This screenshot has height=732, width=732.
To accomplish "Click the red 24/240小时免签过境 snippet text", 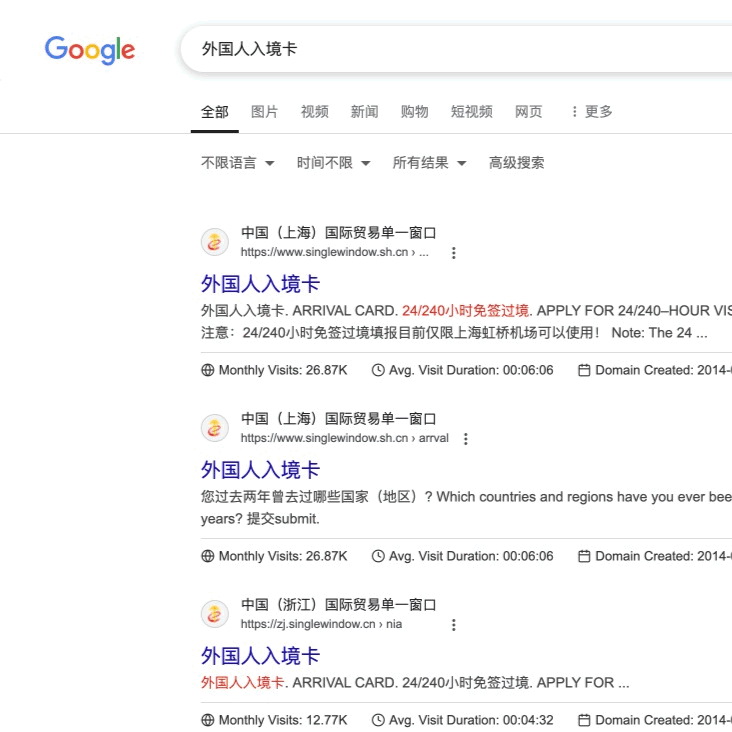I will point(465,311).
